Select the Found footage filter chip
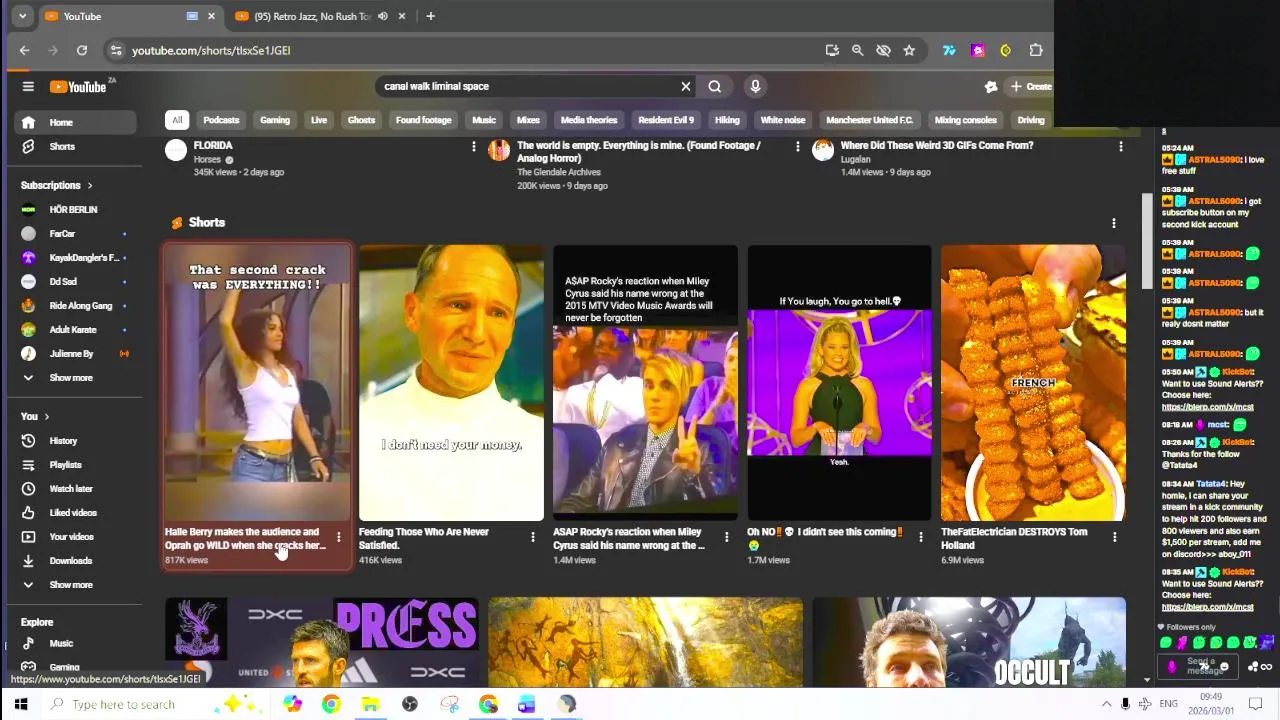Viewport: 1280px width, 720px height. (x=423, y=121)
